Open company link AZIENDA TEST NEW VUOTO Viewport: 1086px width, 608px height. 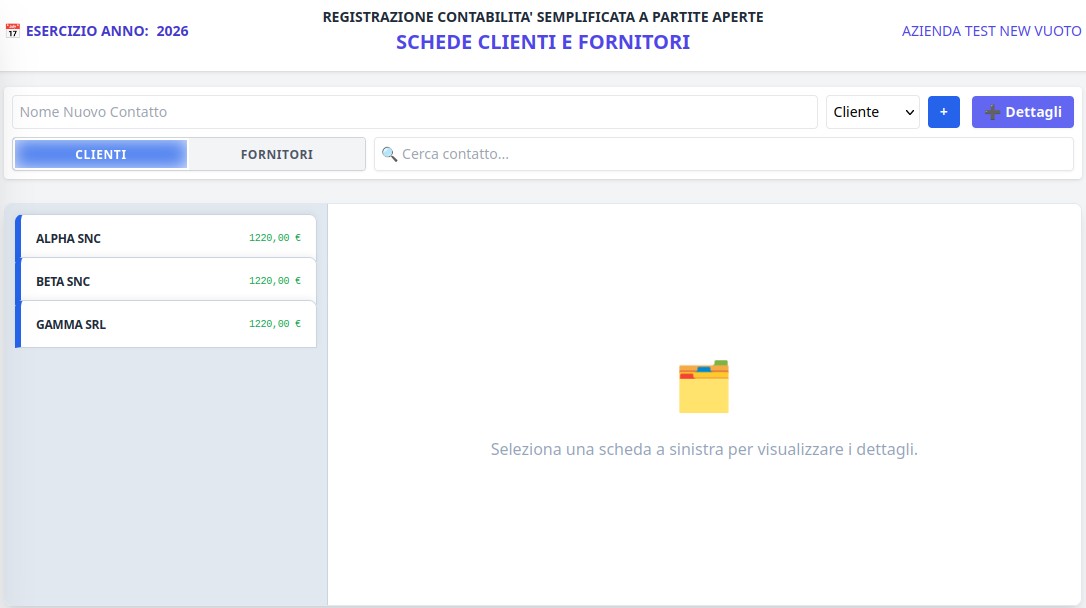[991, 31]
